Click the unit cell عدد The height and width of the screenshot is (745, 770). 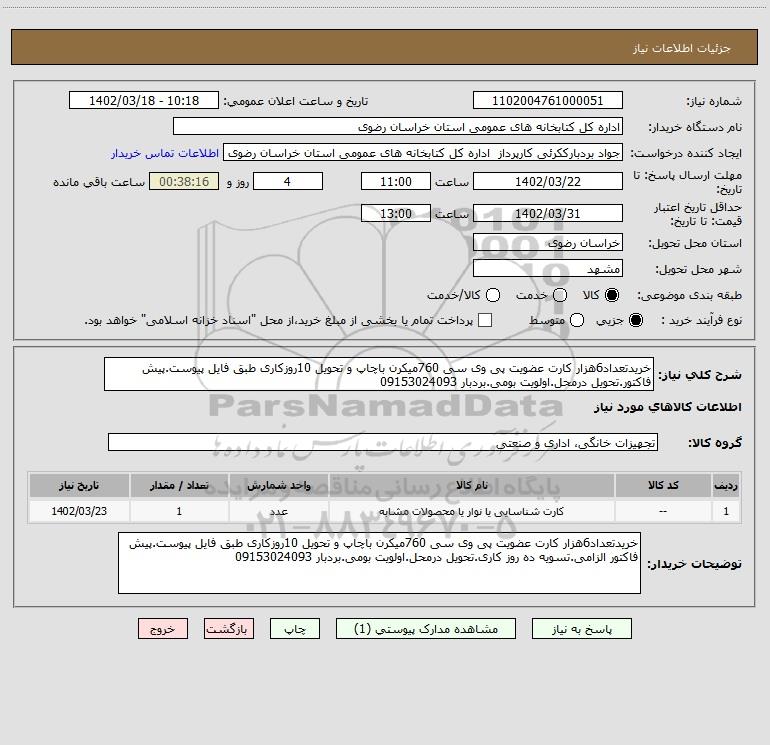click(x=278, y=511)
